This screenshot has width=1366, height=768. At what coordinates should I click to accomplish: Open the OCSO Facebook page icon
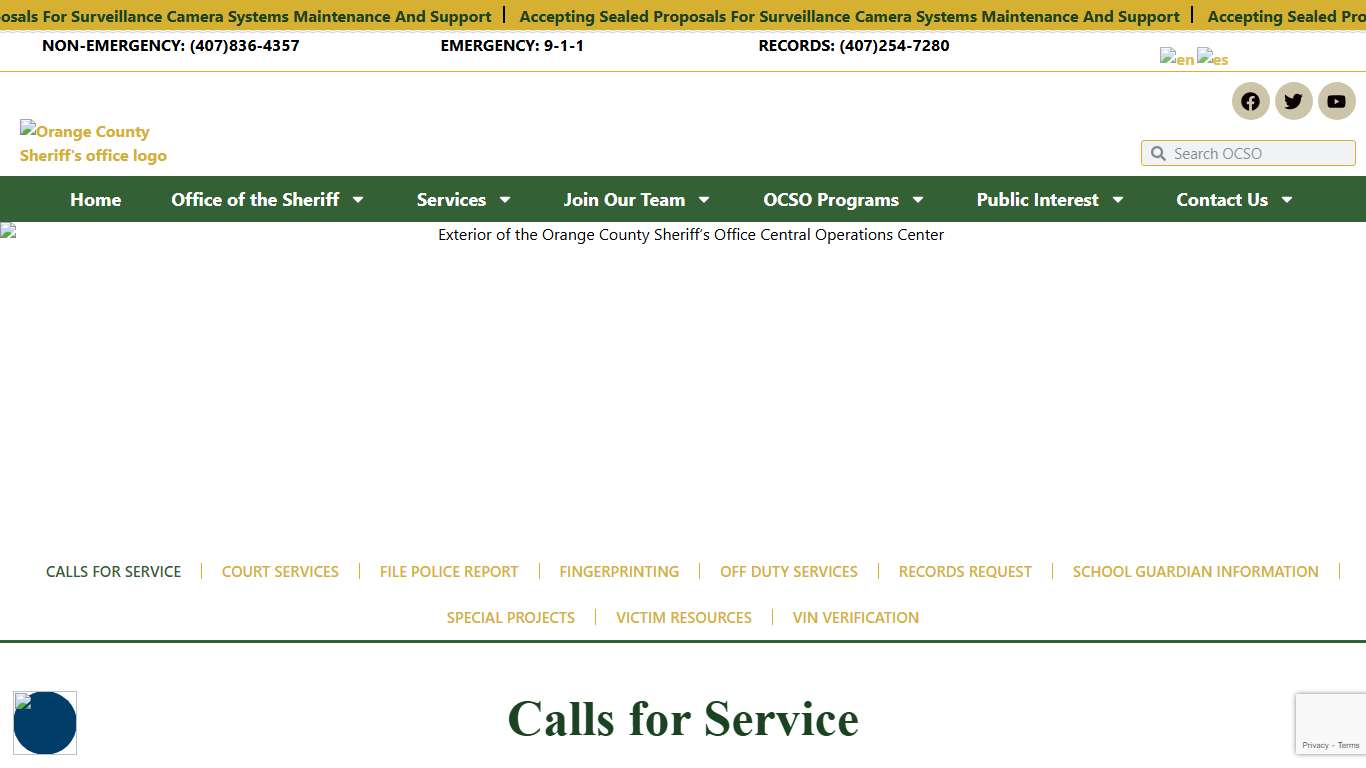(x=1250, y=101)
